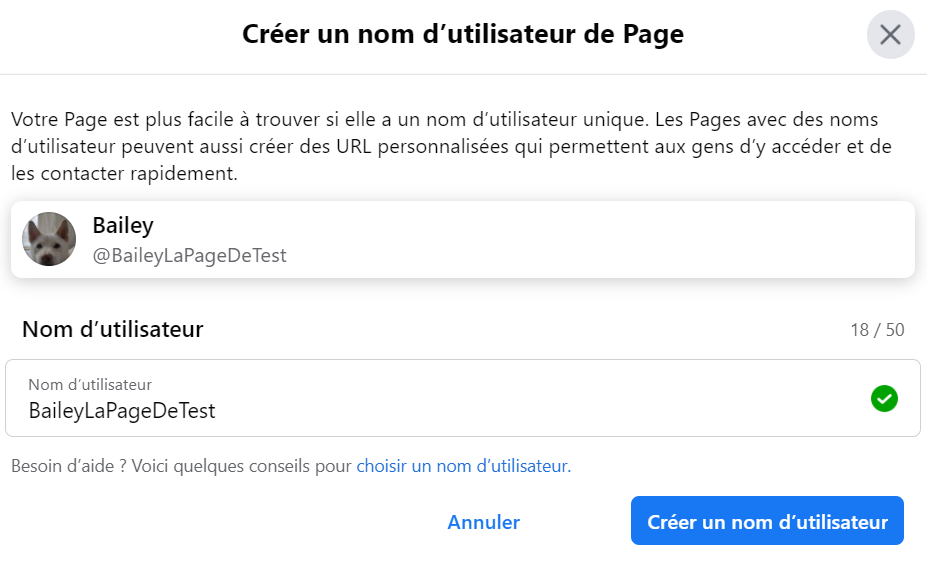Focus the field containing BaileyLaPageDeTest

click(x=122, y=410)
